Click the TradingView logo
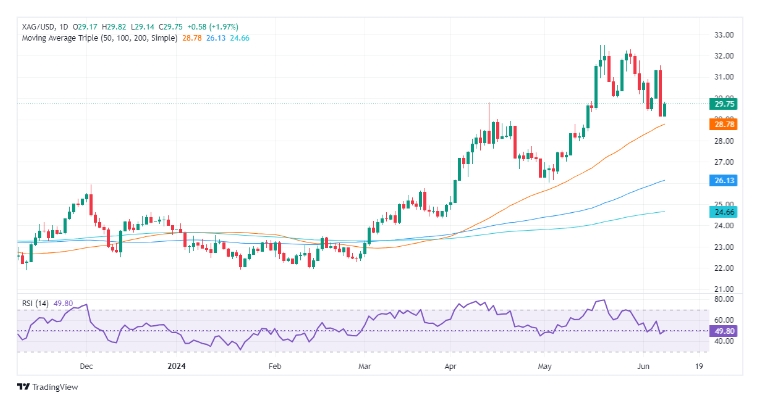The image size is (774, 393). pos(47,387)
